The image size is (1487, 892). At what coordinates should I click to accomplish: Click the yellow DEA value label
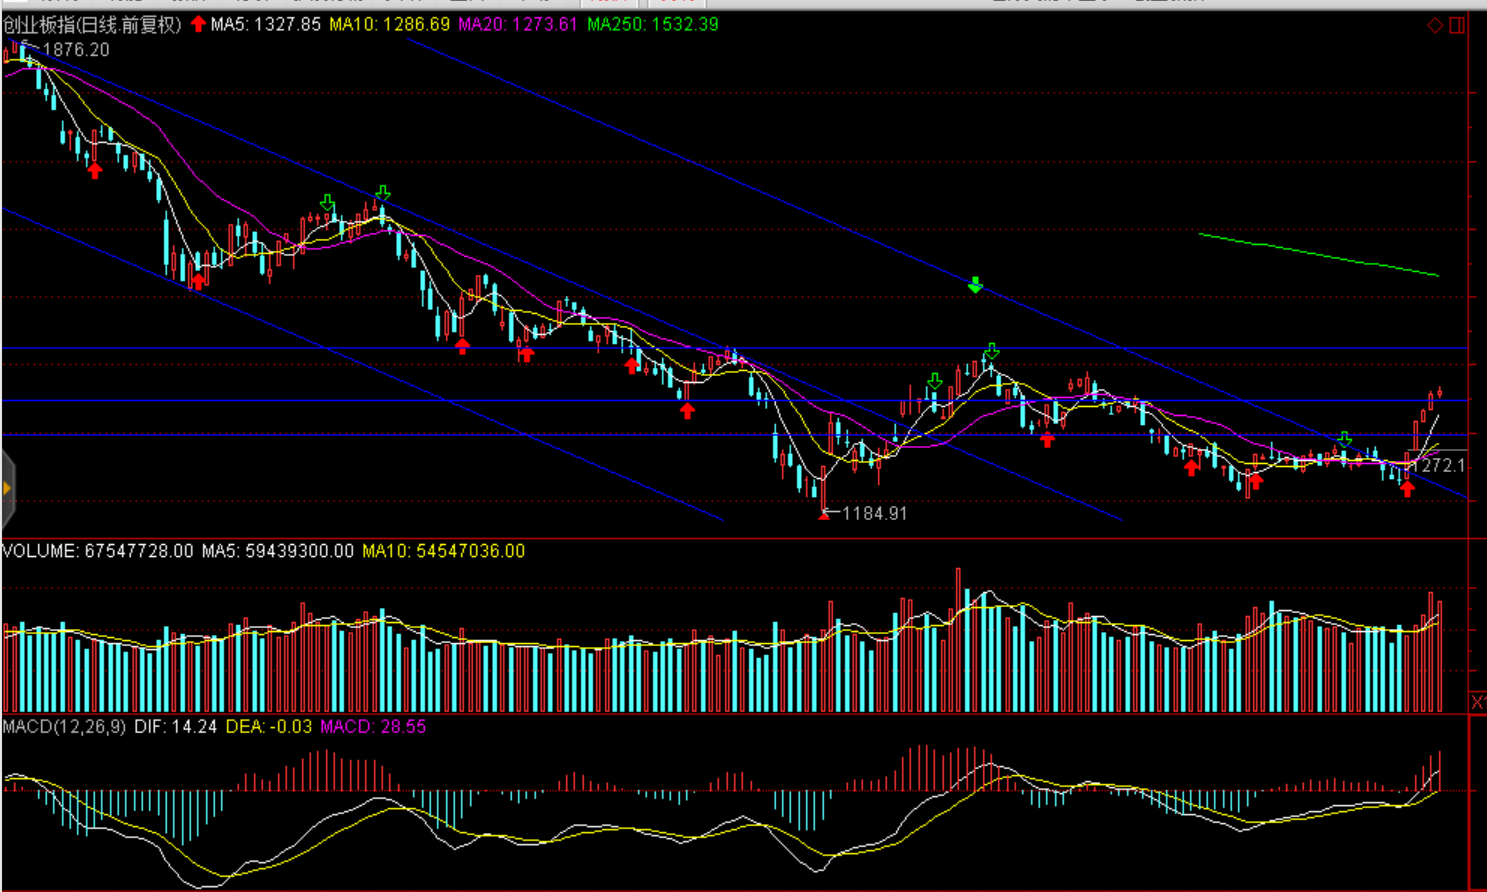coord(268,727)
